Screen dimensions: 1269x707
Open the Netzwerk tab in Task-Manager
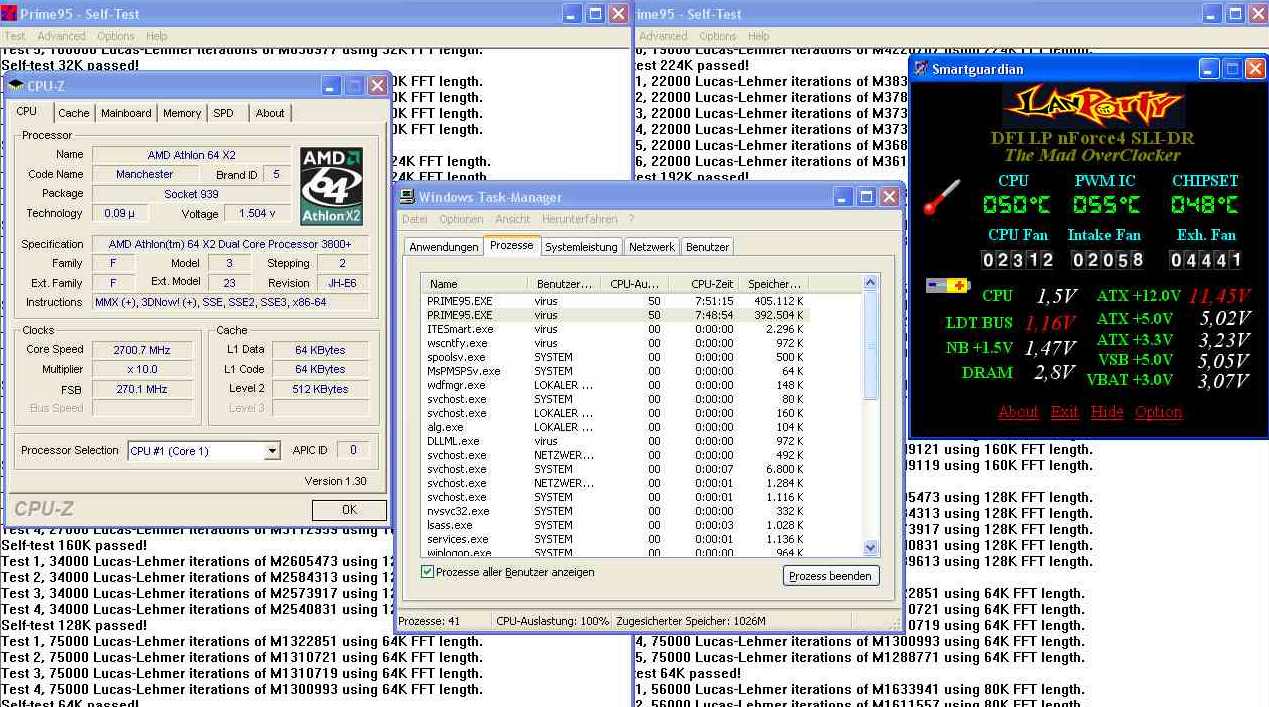coord(652,247)
